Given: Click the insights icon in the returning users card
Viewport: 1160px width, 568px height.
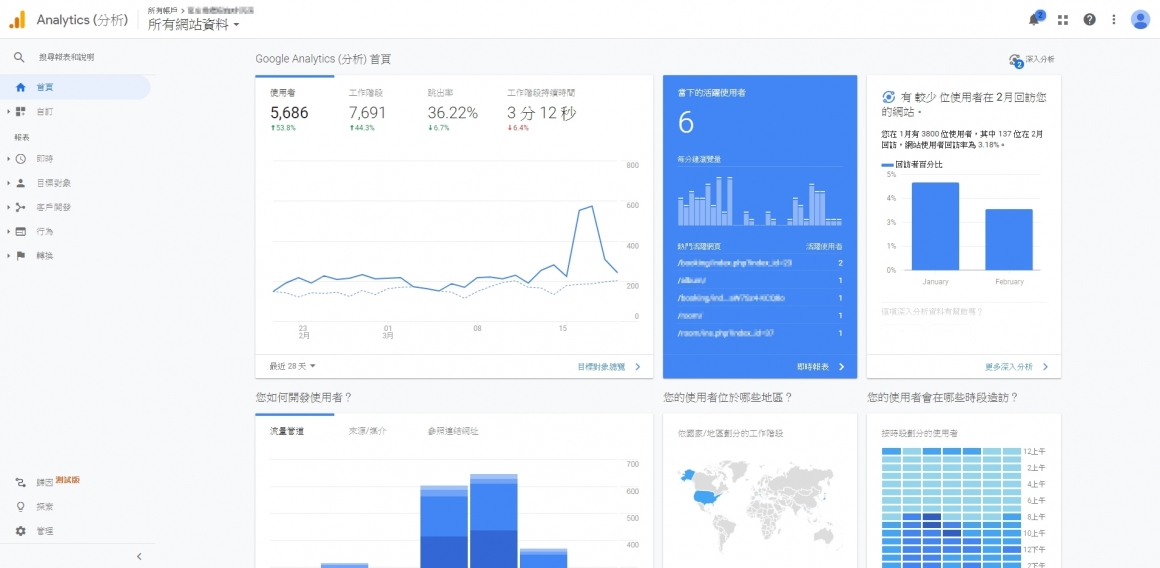Looking at the screenshot, I should [x=888, y=97].
